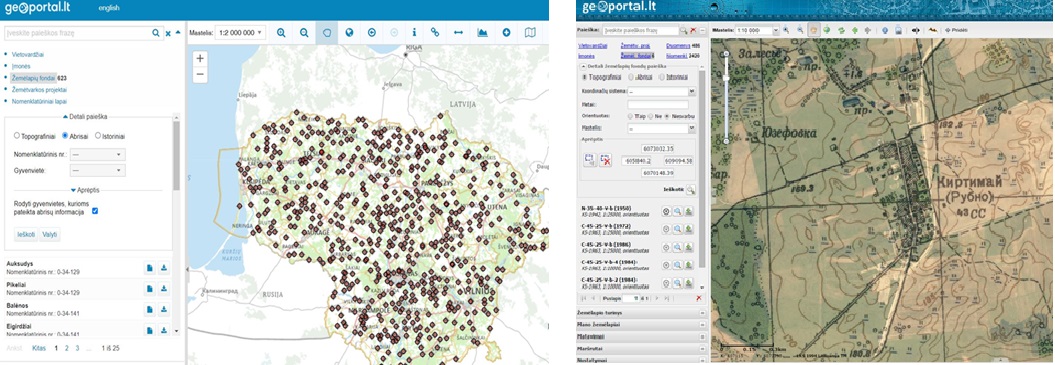Choose 'Nesvarbu' for Orientuotas option
1055x365 pixels.
point(667,116)
